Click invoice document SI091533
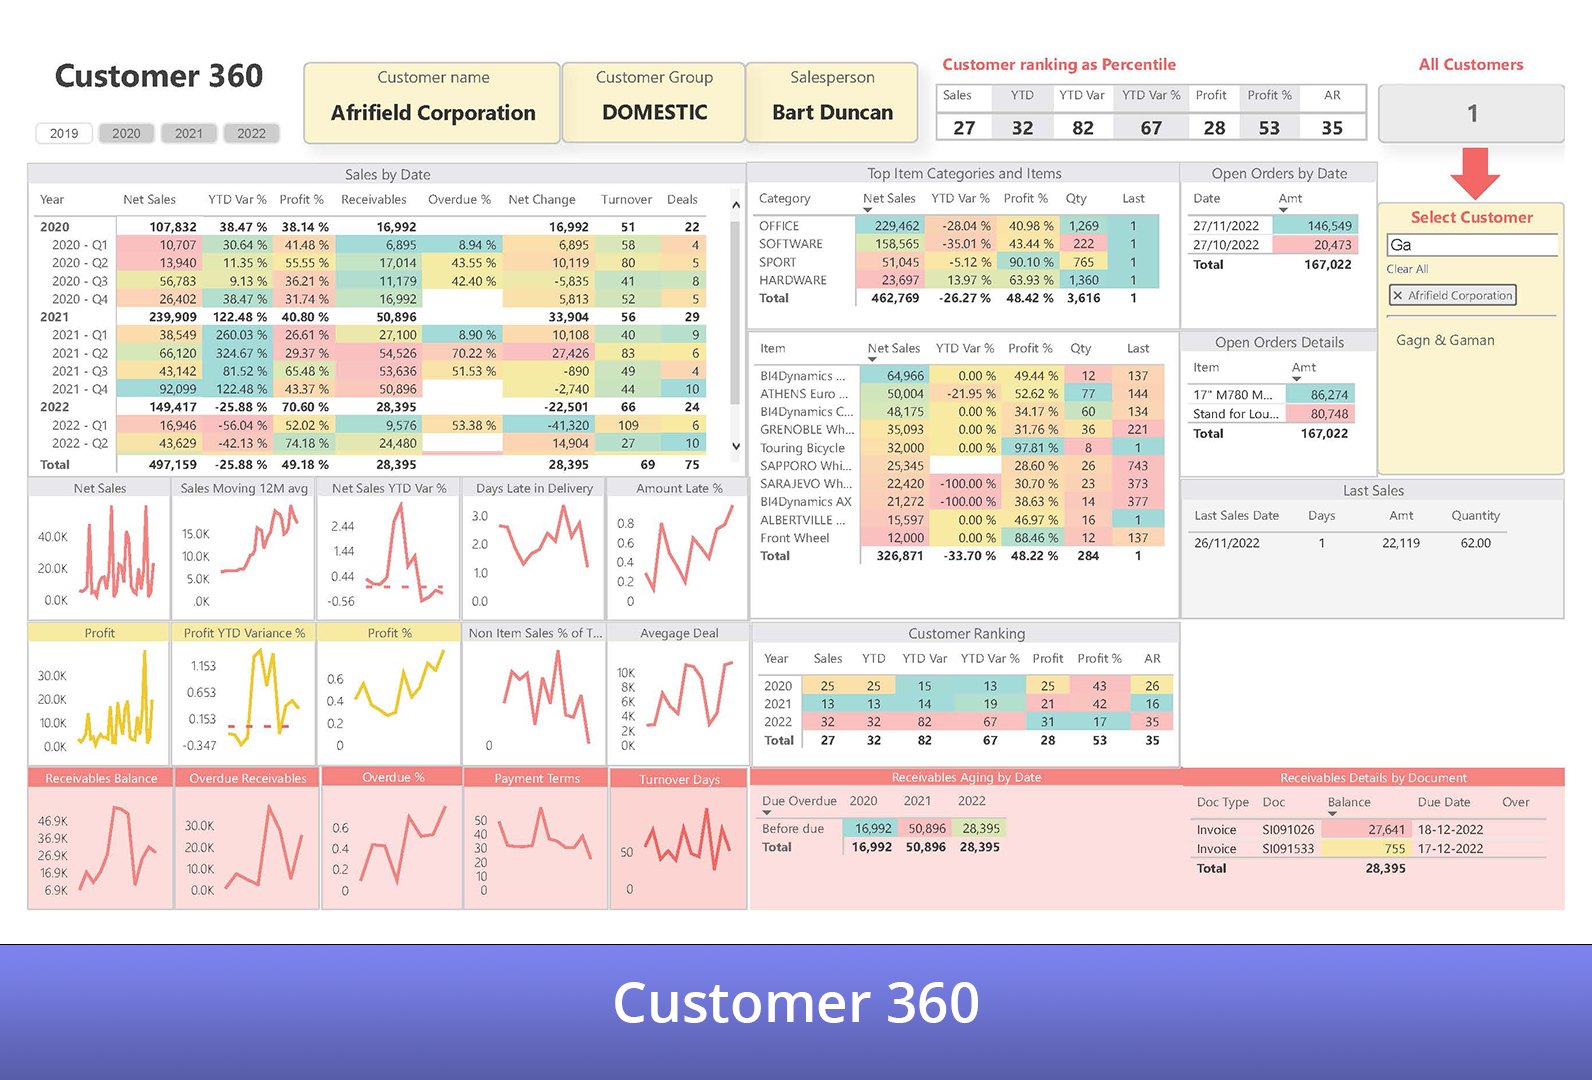The width and height of the screenshot is (1592, 1080). click(x=1288, y=849)
